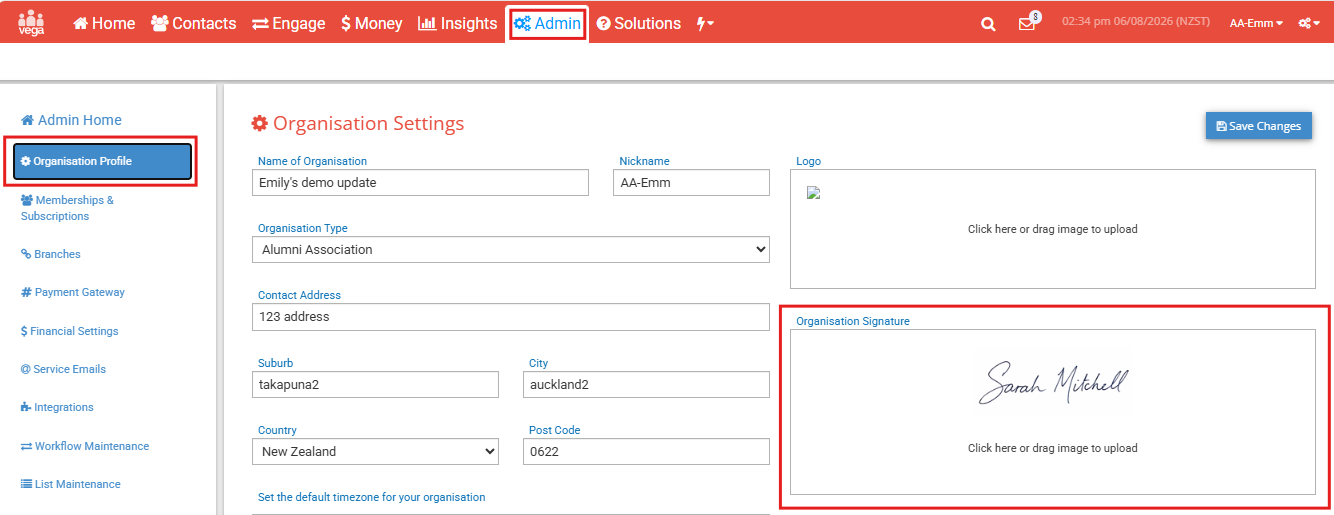Click the Sarah Mitchell signature image
The image size is (1334, 515).
click(x=1054, y=384)
